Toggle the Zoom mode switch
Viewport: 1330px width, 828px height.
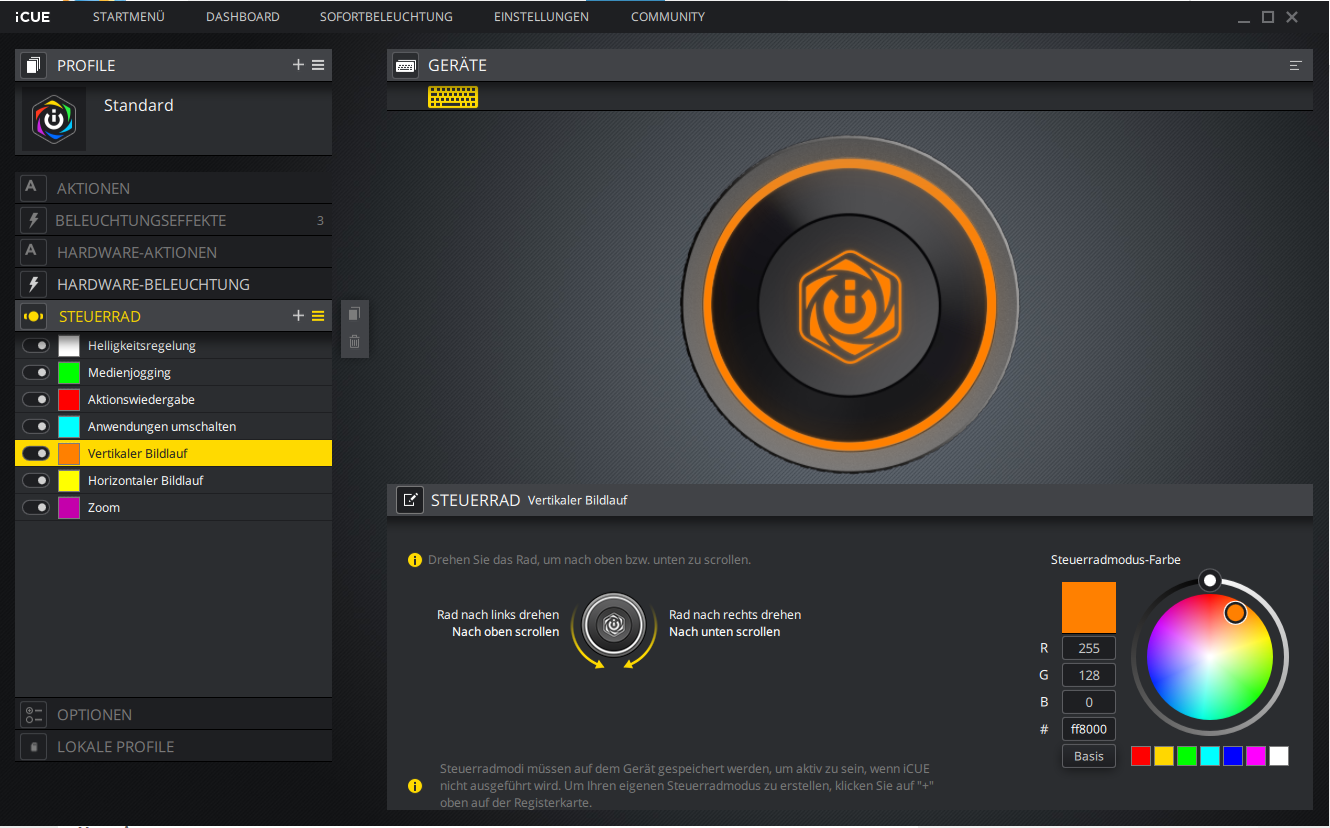(x=37, y=507)
